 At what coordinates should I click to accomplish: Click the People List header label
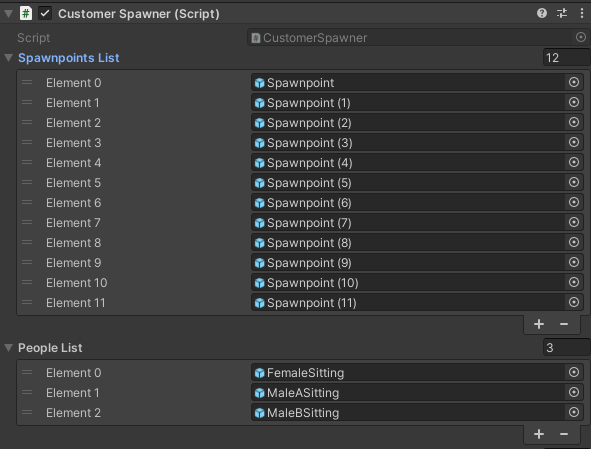pos(50,348)
